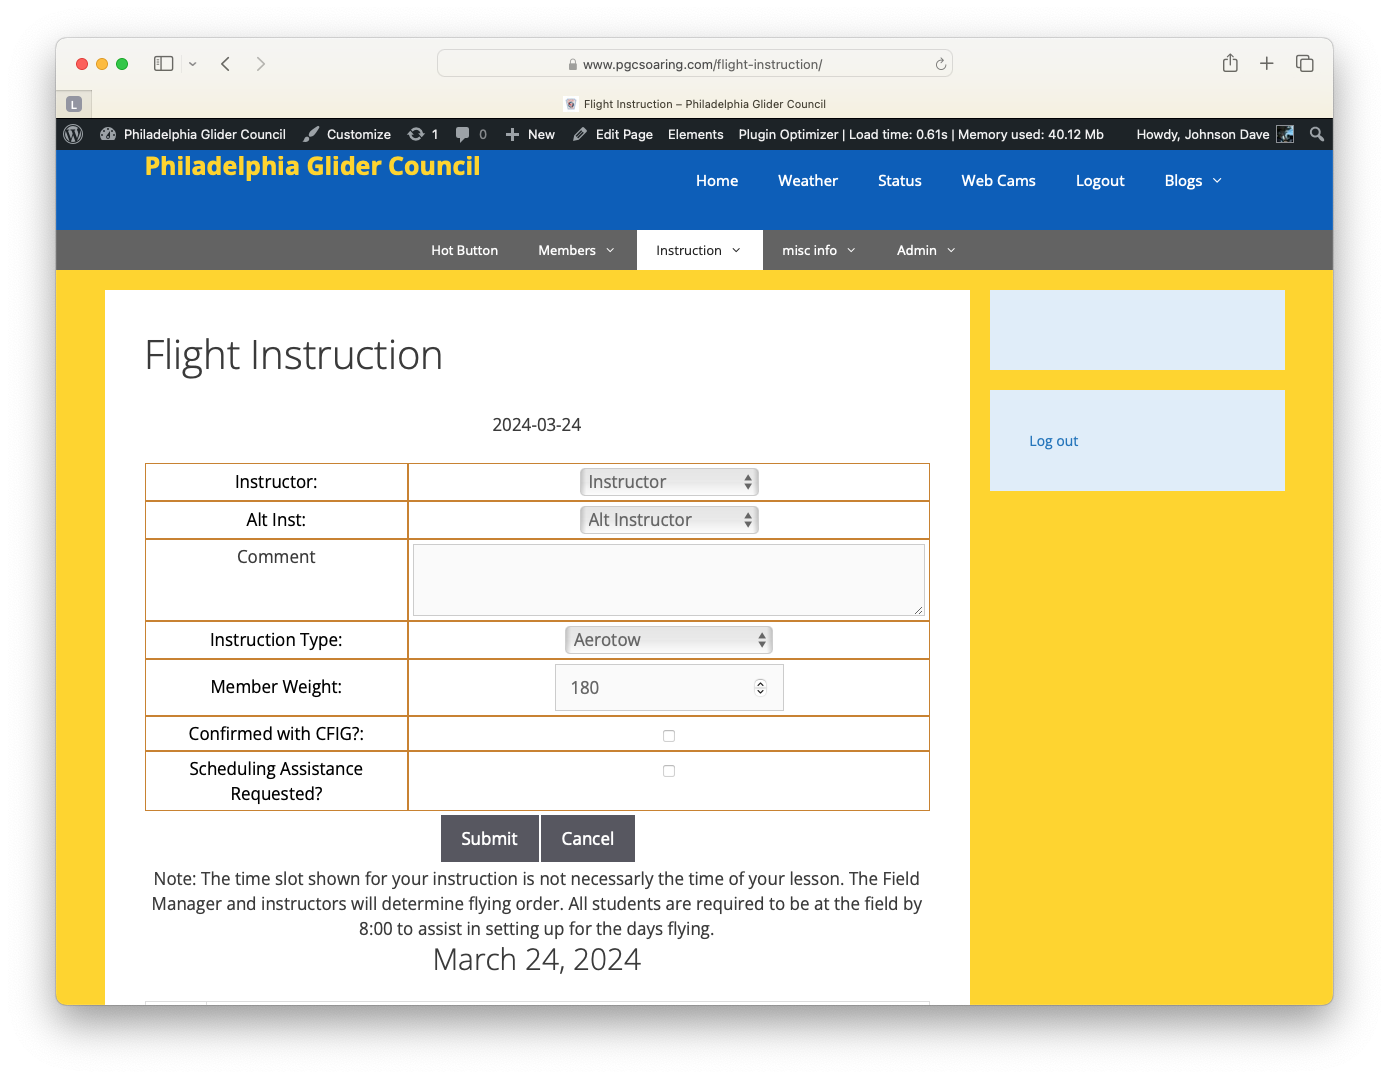Check the Confirmed with CFIG checkbox
The width and height of the screenshot is (1389, 1079).
tap(669, 736)
